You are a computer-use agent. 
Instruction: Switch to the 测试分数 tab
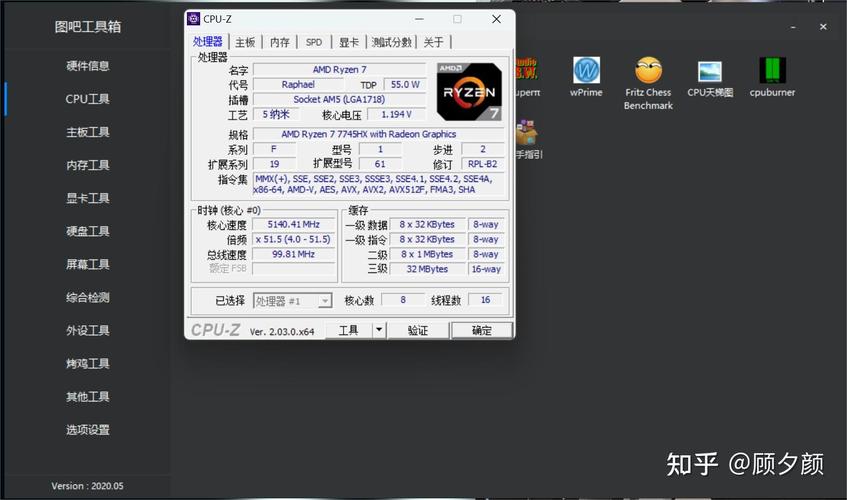[x=392, y=42]
